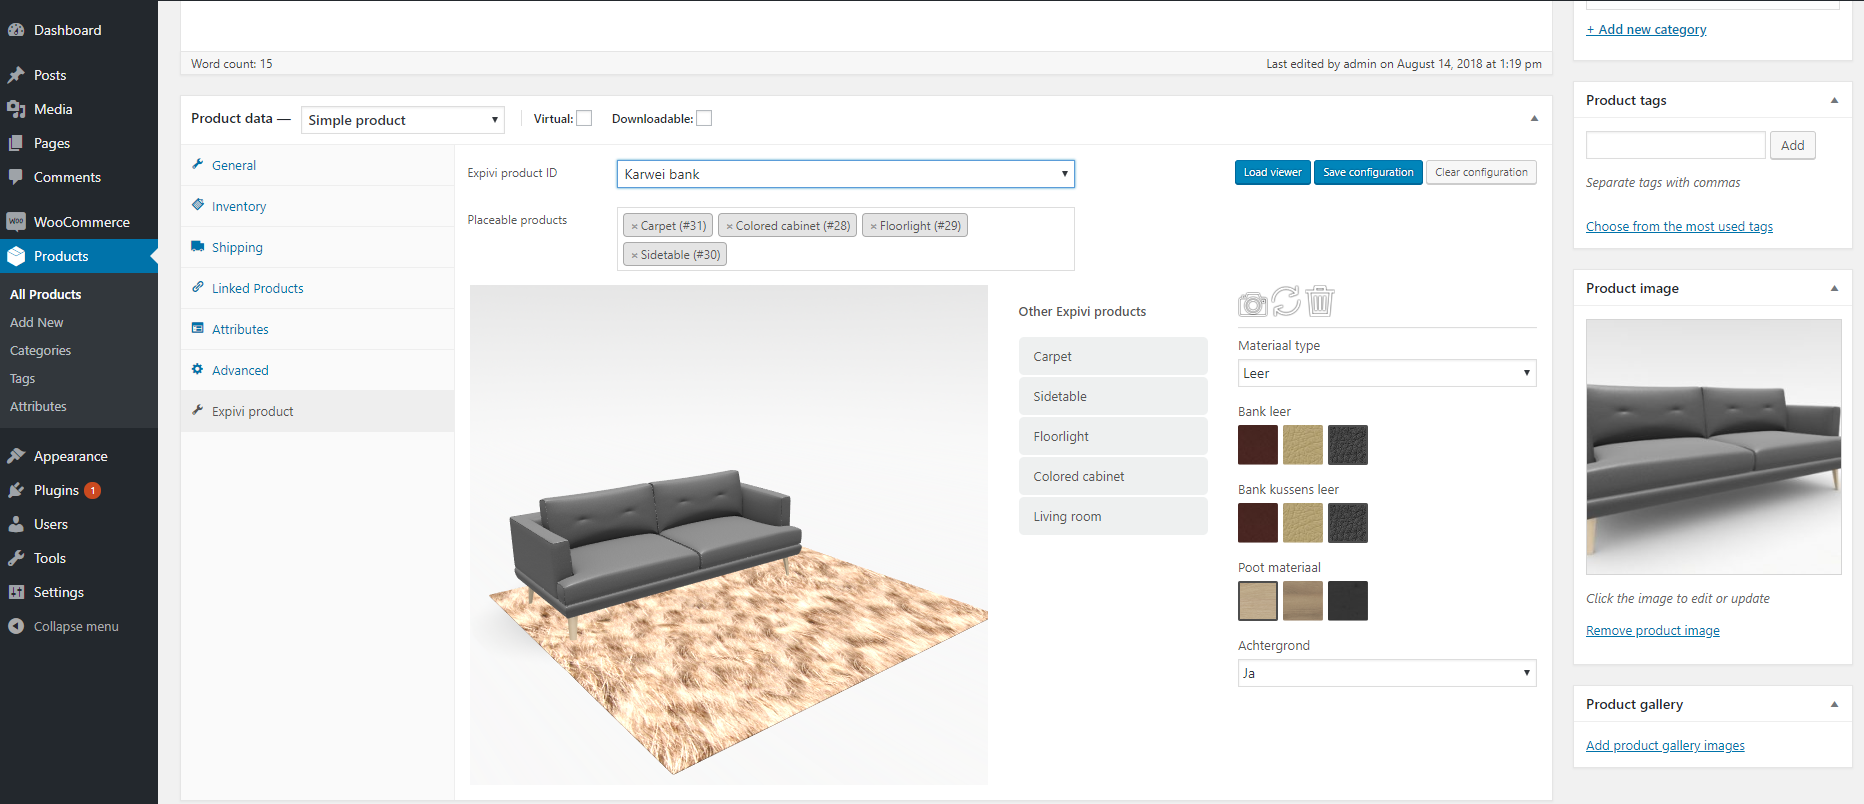
Task: Click the Add tag button
Action: 1792,145
